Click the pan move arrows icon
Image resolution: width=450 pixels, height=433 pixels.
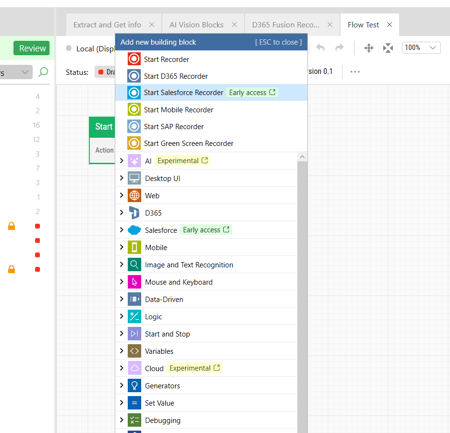[369, 48]
